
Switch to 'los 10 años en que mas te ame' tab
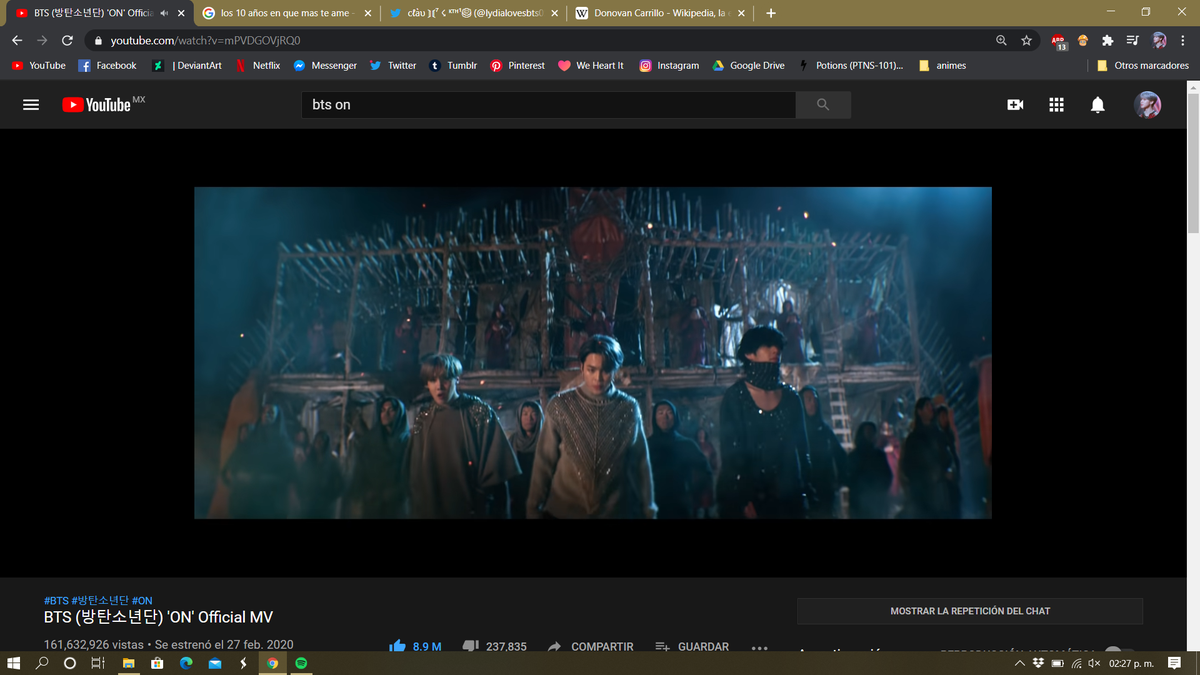(286, 13)
